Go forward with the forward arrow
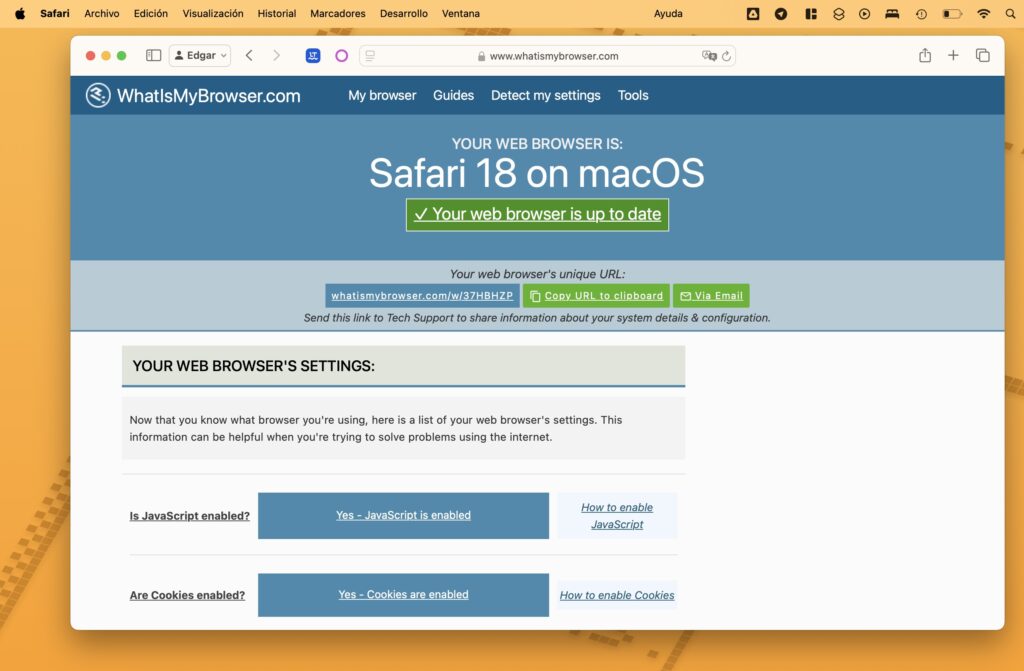 tap(276, 56)
